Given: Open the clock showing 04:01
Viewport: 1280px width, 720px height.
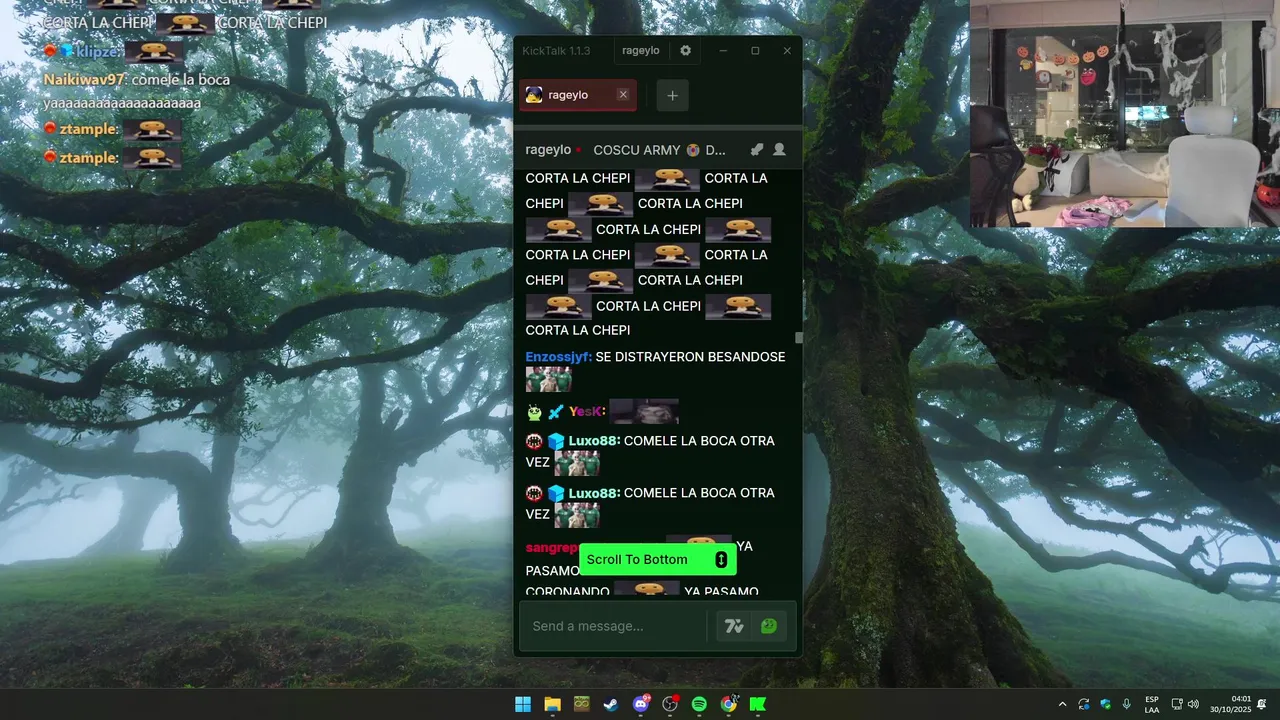Looking at the screenshot, I should pyautogui.click(x=1231, y=704).
